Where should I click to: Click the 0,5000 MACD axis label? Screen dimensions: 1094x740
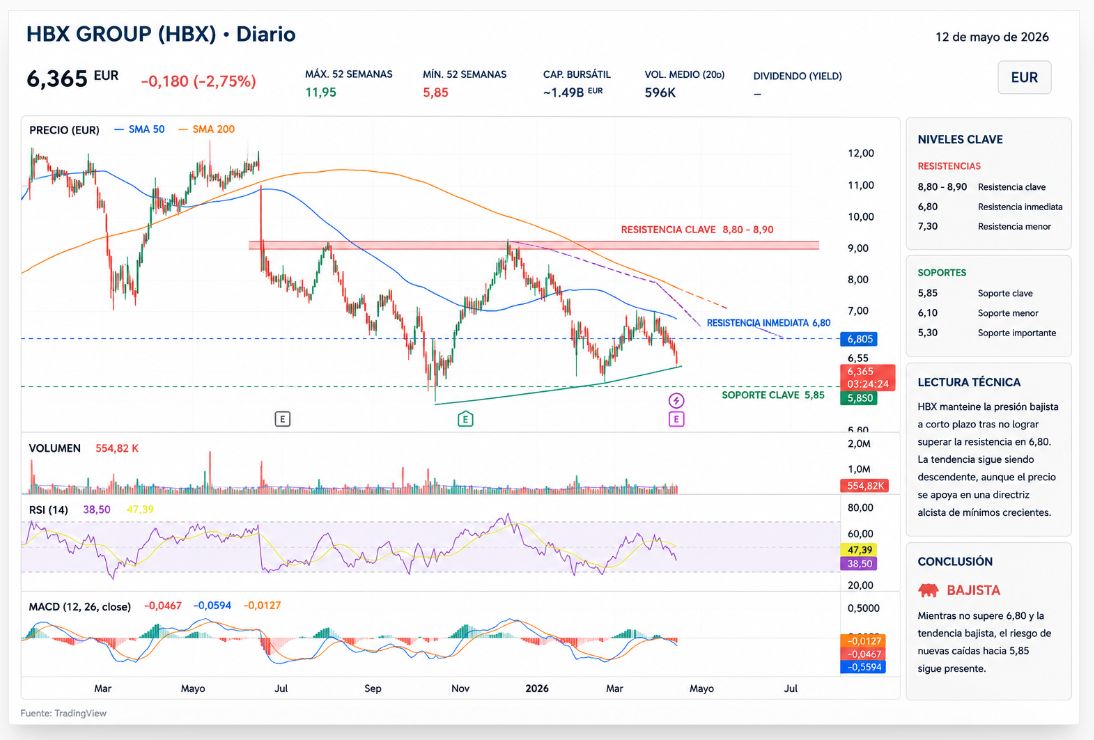[x=863, y=608]
